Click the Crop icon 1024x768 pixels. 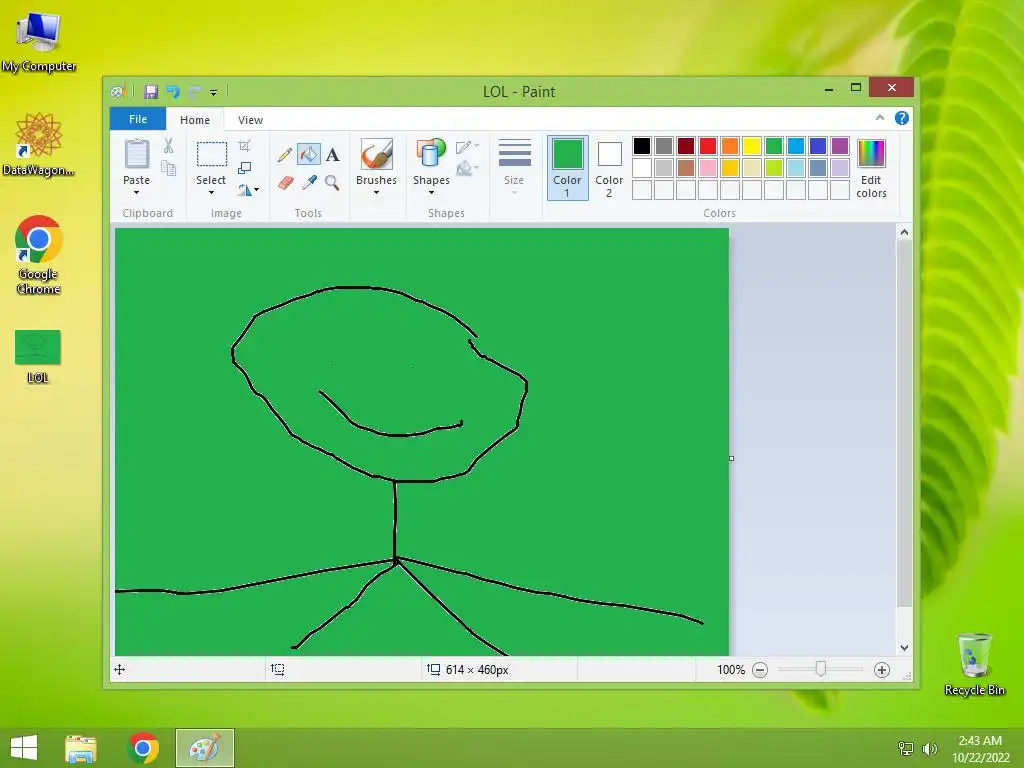(244, 146)
